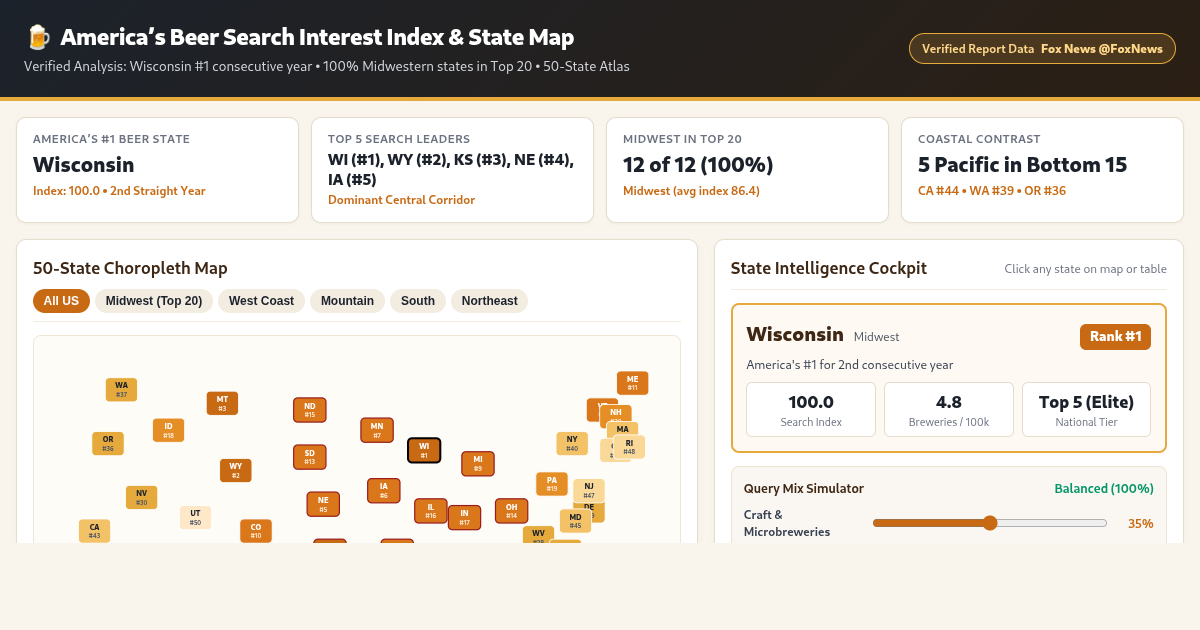Viewport: 1200px width, 630px height.
Task: Click the Rank #1 badge
Action: pos(1115,337)
